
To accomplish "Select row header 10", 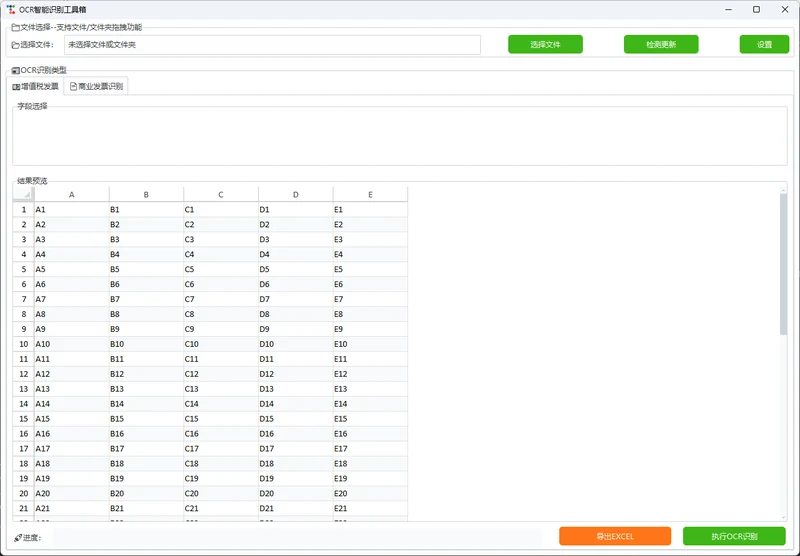I will pyautogui.click(x=23, y=344).
